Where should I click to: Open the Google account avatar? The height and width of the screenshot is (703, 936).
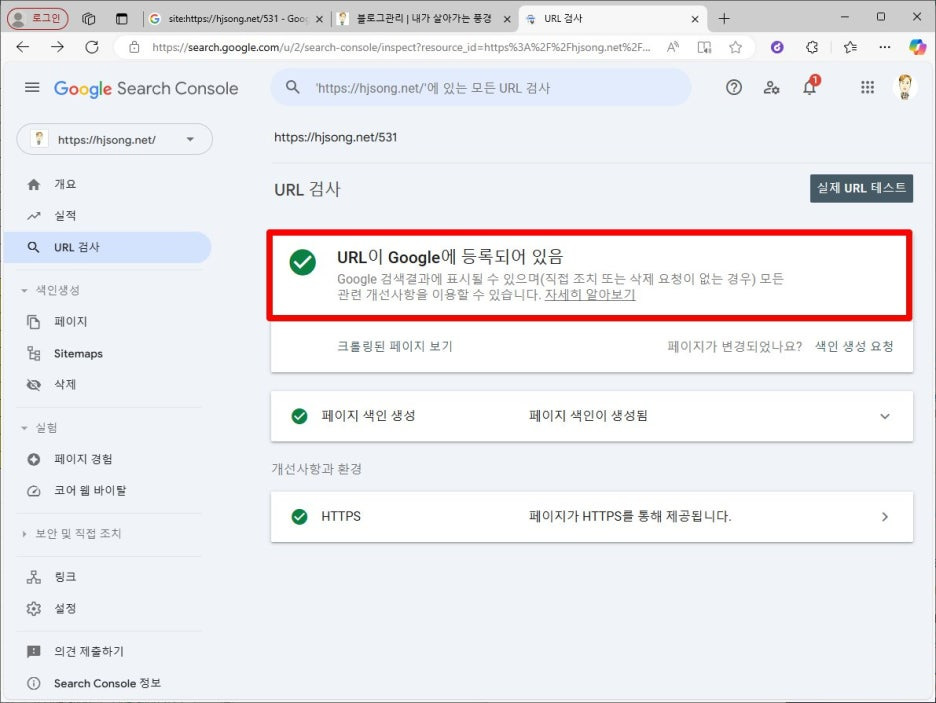point(904,87)
